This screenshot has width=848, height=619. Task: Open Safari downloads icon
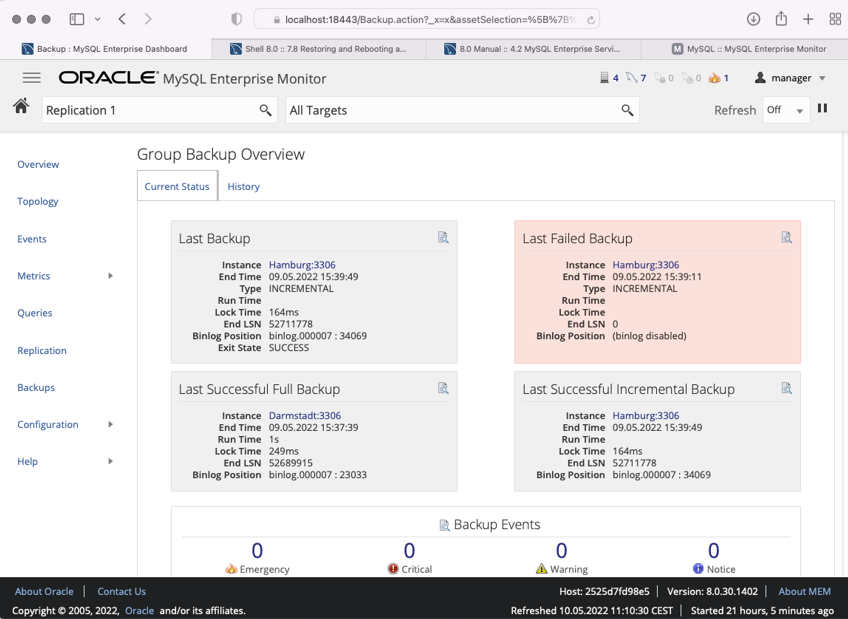click(x=753, y=19)
